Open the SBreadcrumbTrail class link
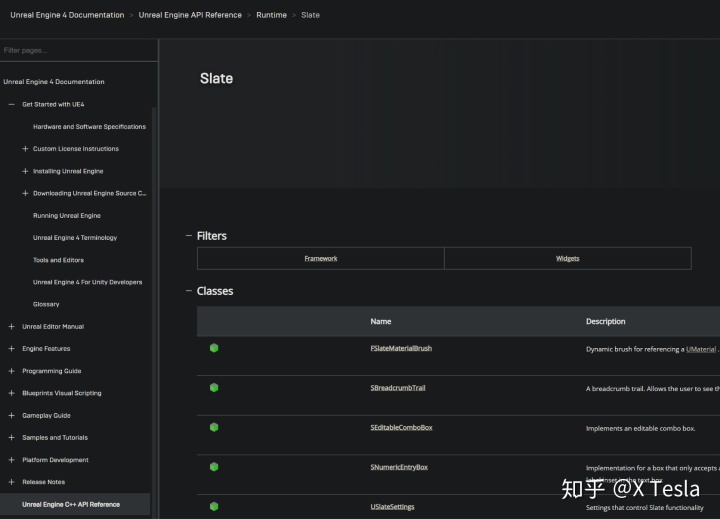 [x=398, y=388]
